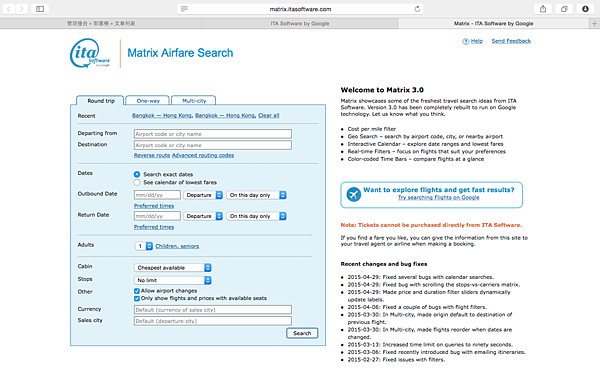Image resolution: width=600 pixels, height=375 pixels.
Task: Open Adults count dropdown
Action: click(144, 246)
